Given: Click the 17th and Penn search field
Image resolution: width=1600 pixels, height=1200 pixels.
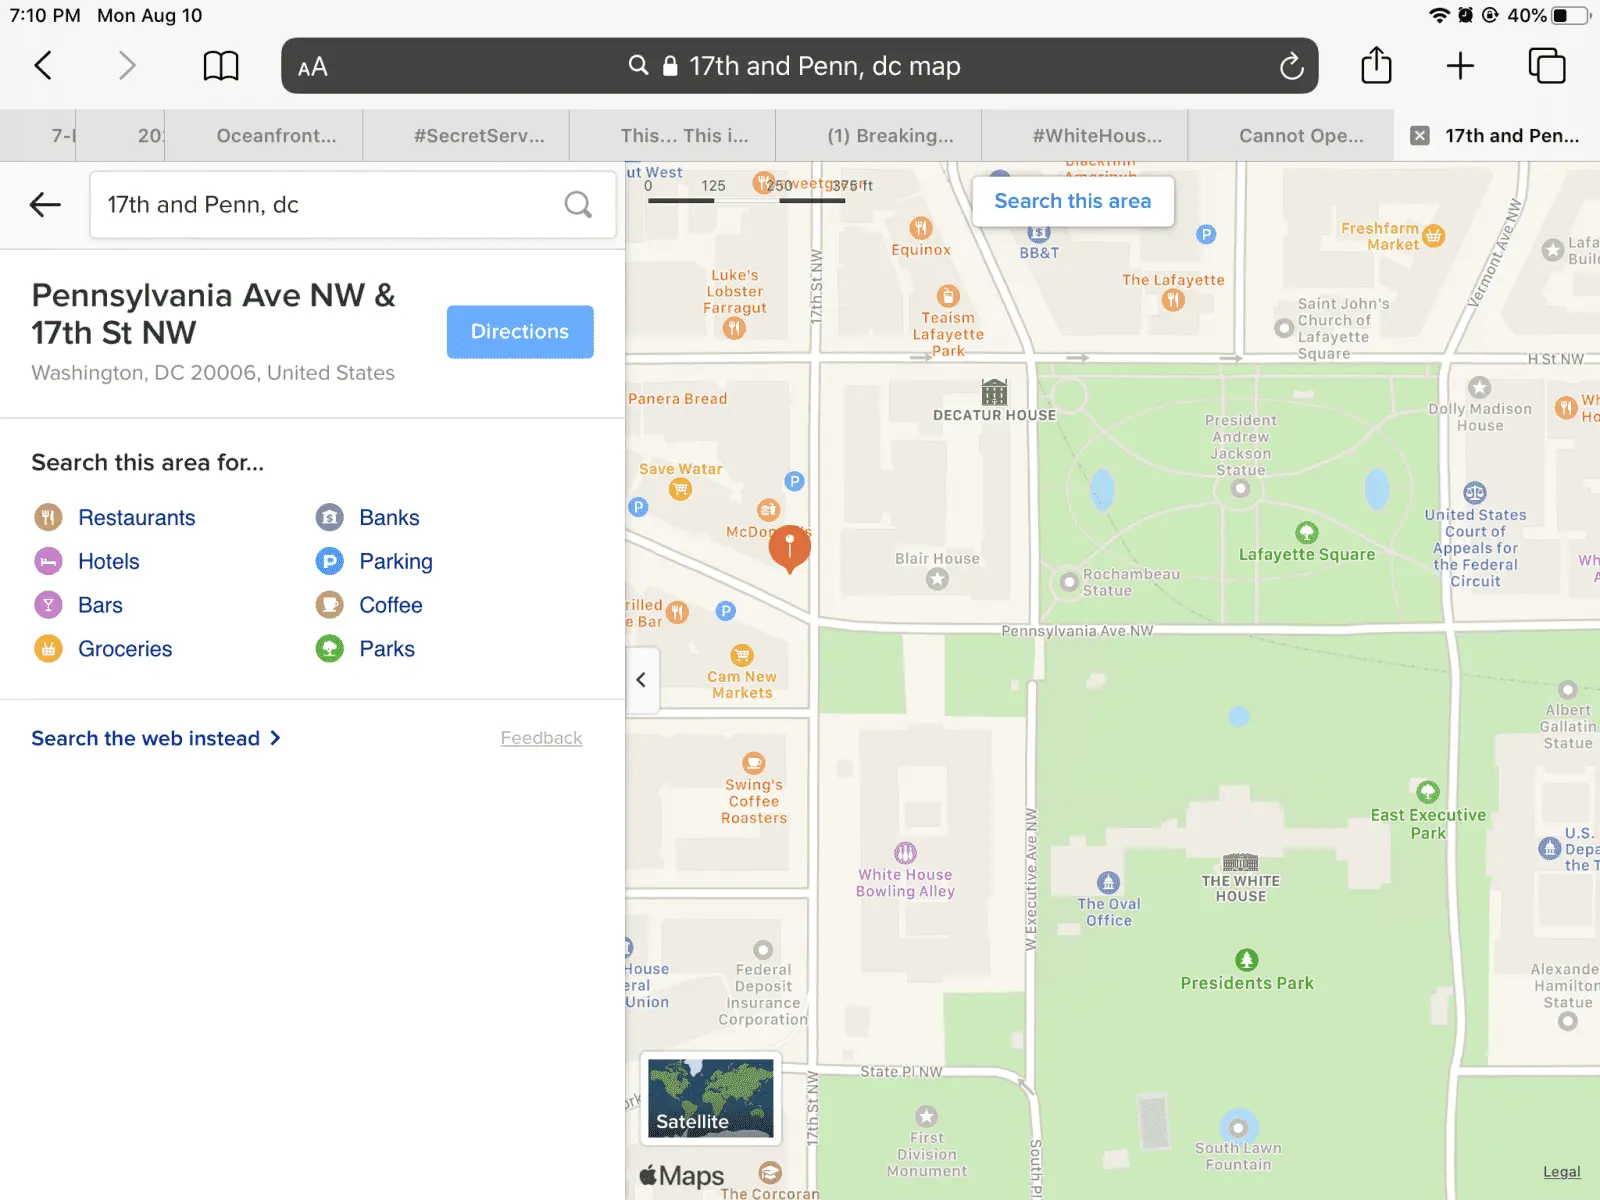Looking at the screenshot, I should pyautogui.click(x=330, y=205).
